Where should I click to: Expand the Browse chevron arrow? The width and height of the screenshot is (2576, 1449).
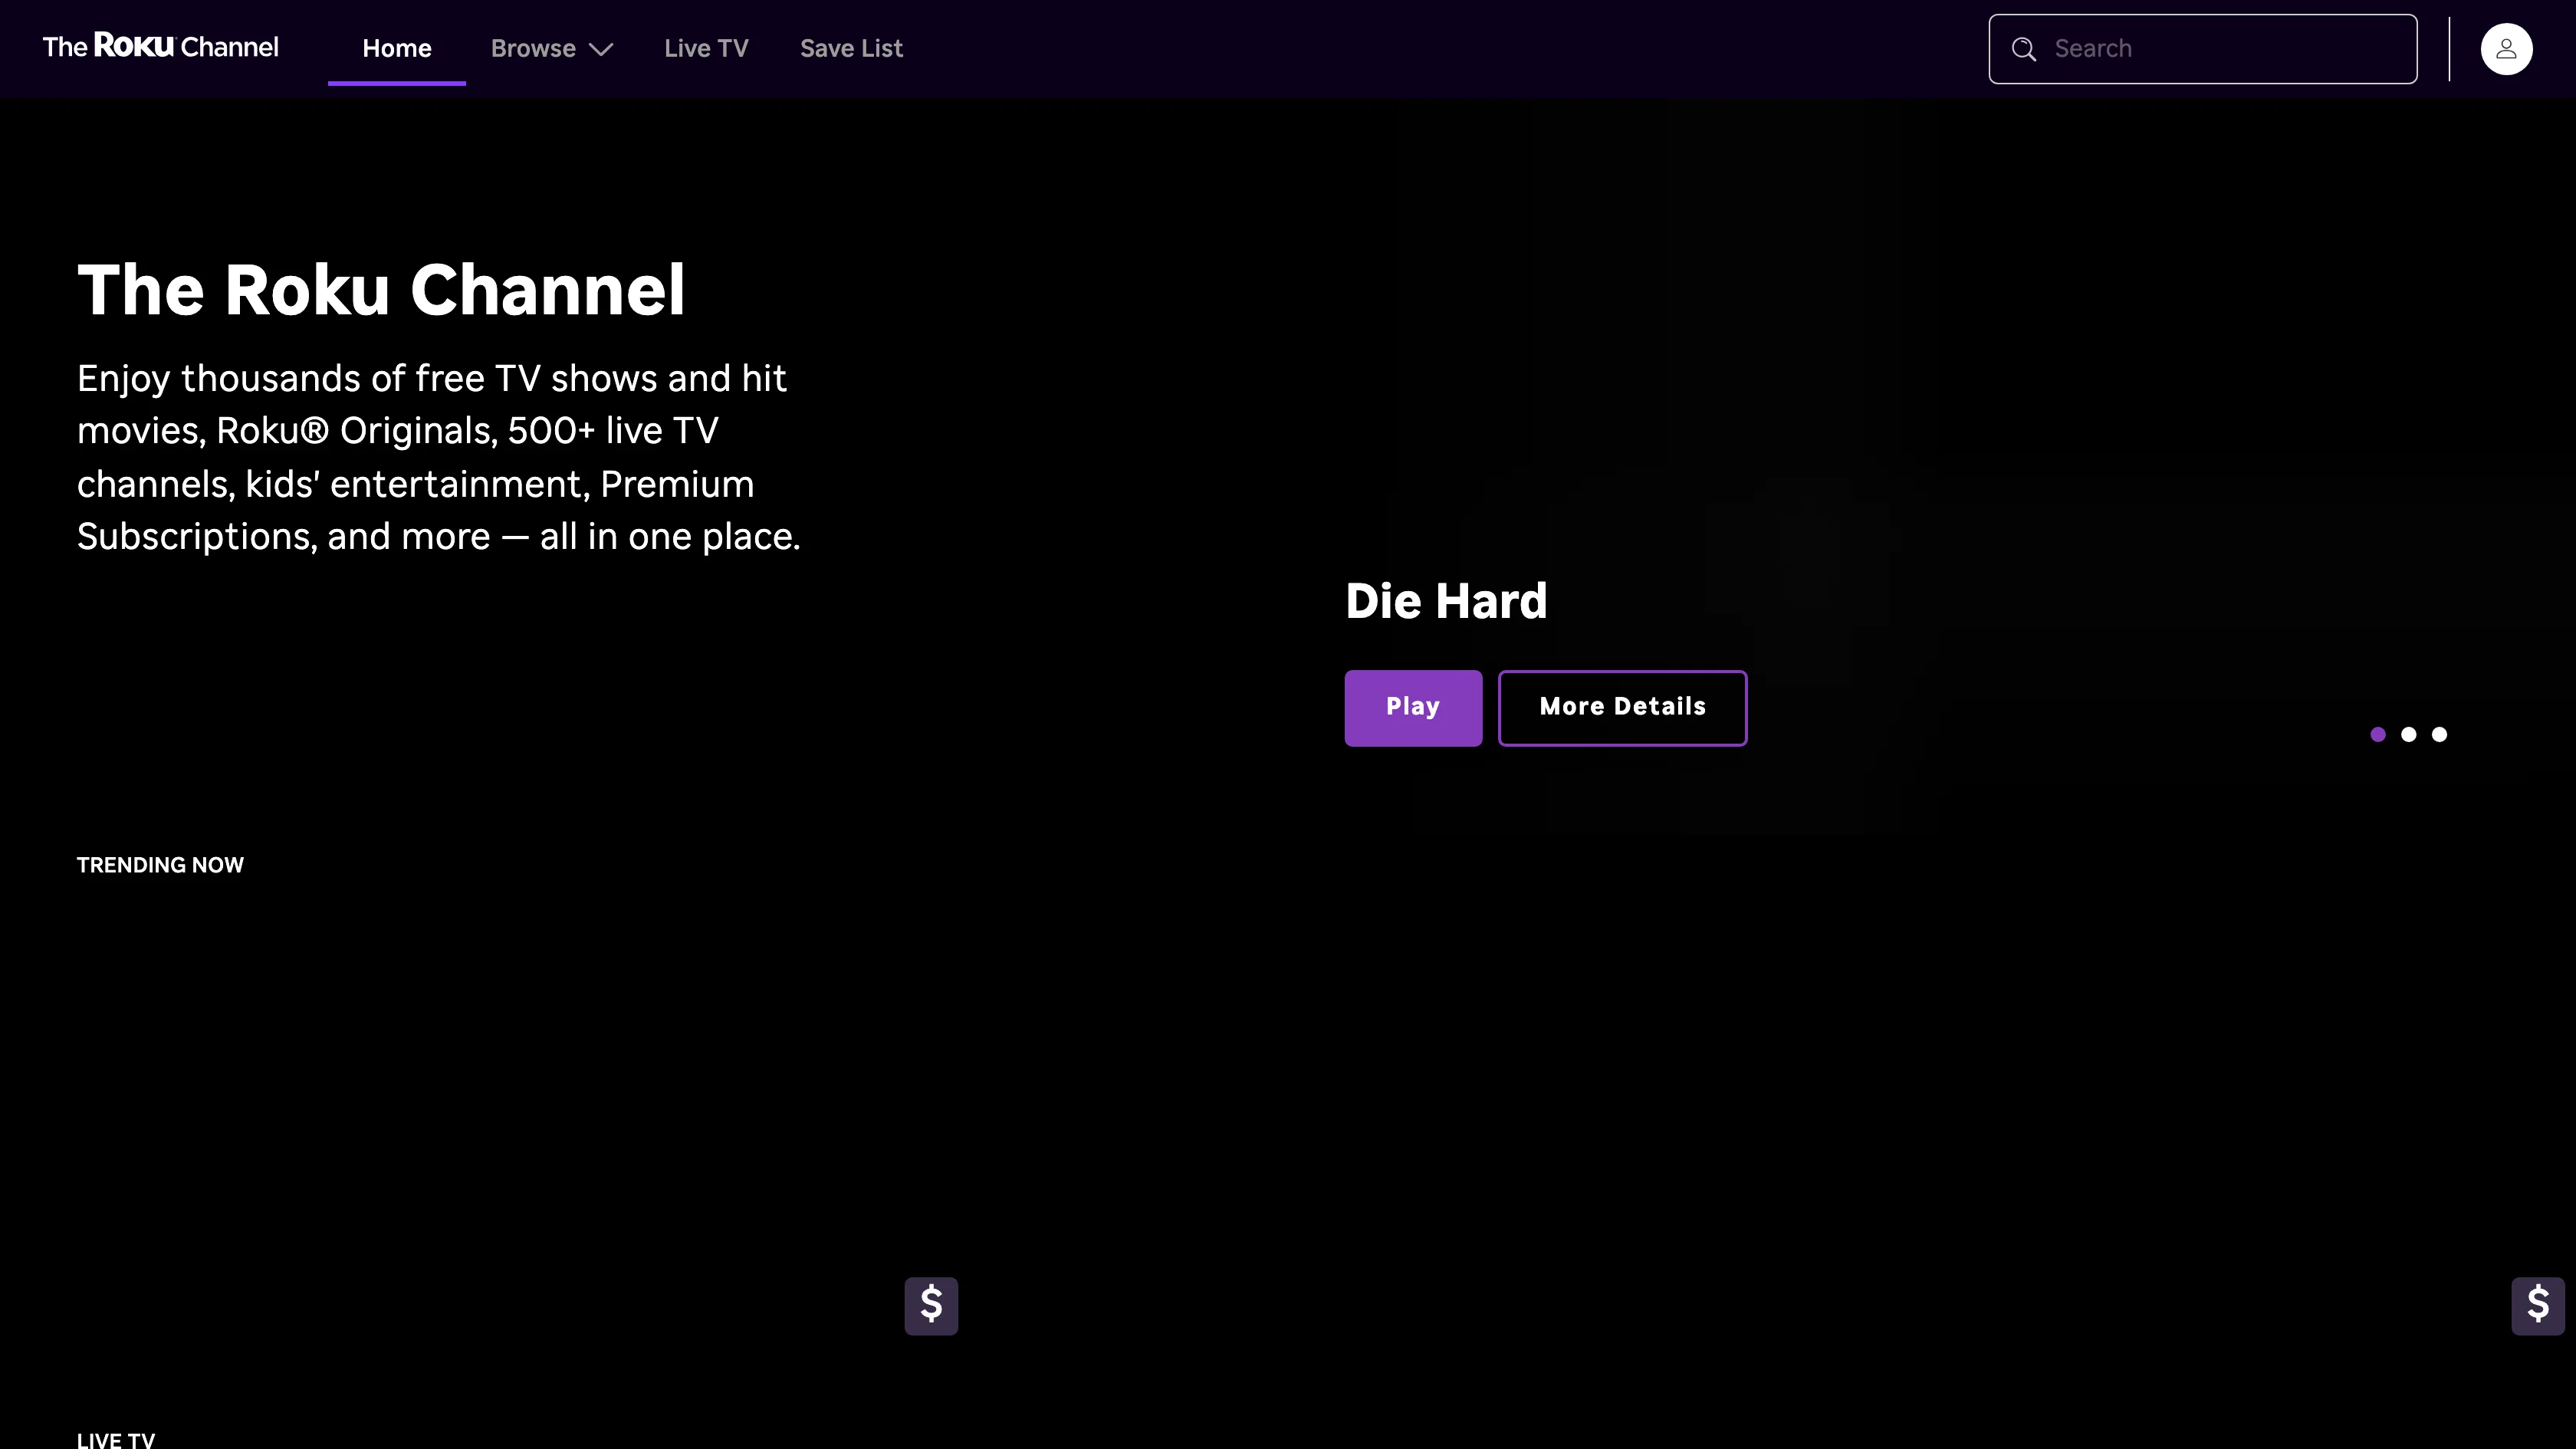[x=601, y=49]
